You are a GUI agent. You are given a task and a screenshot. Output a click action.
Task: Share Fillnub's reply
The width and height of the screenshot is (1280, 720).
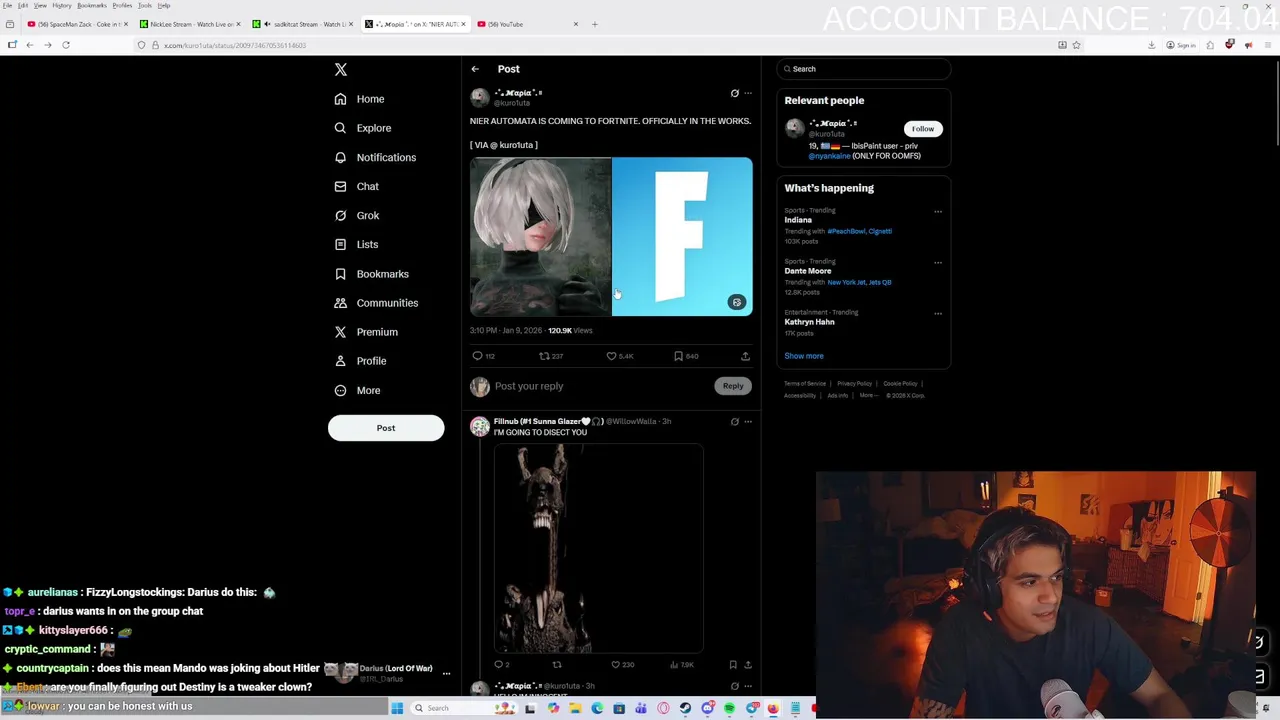click(747, 664)
